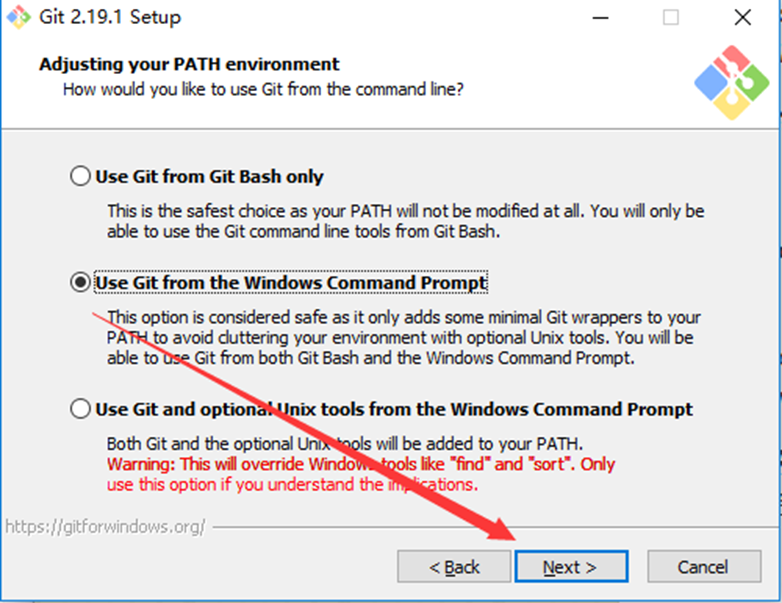The width and height of the screenshot is (782, 603).
Task: Select 'Use Git from Git Bash only'
Action: tap(80, 177)
